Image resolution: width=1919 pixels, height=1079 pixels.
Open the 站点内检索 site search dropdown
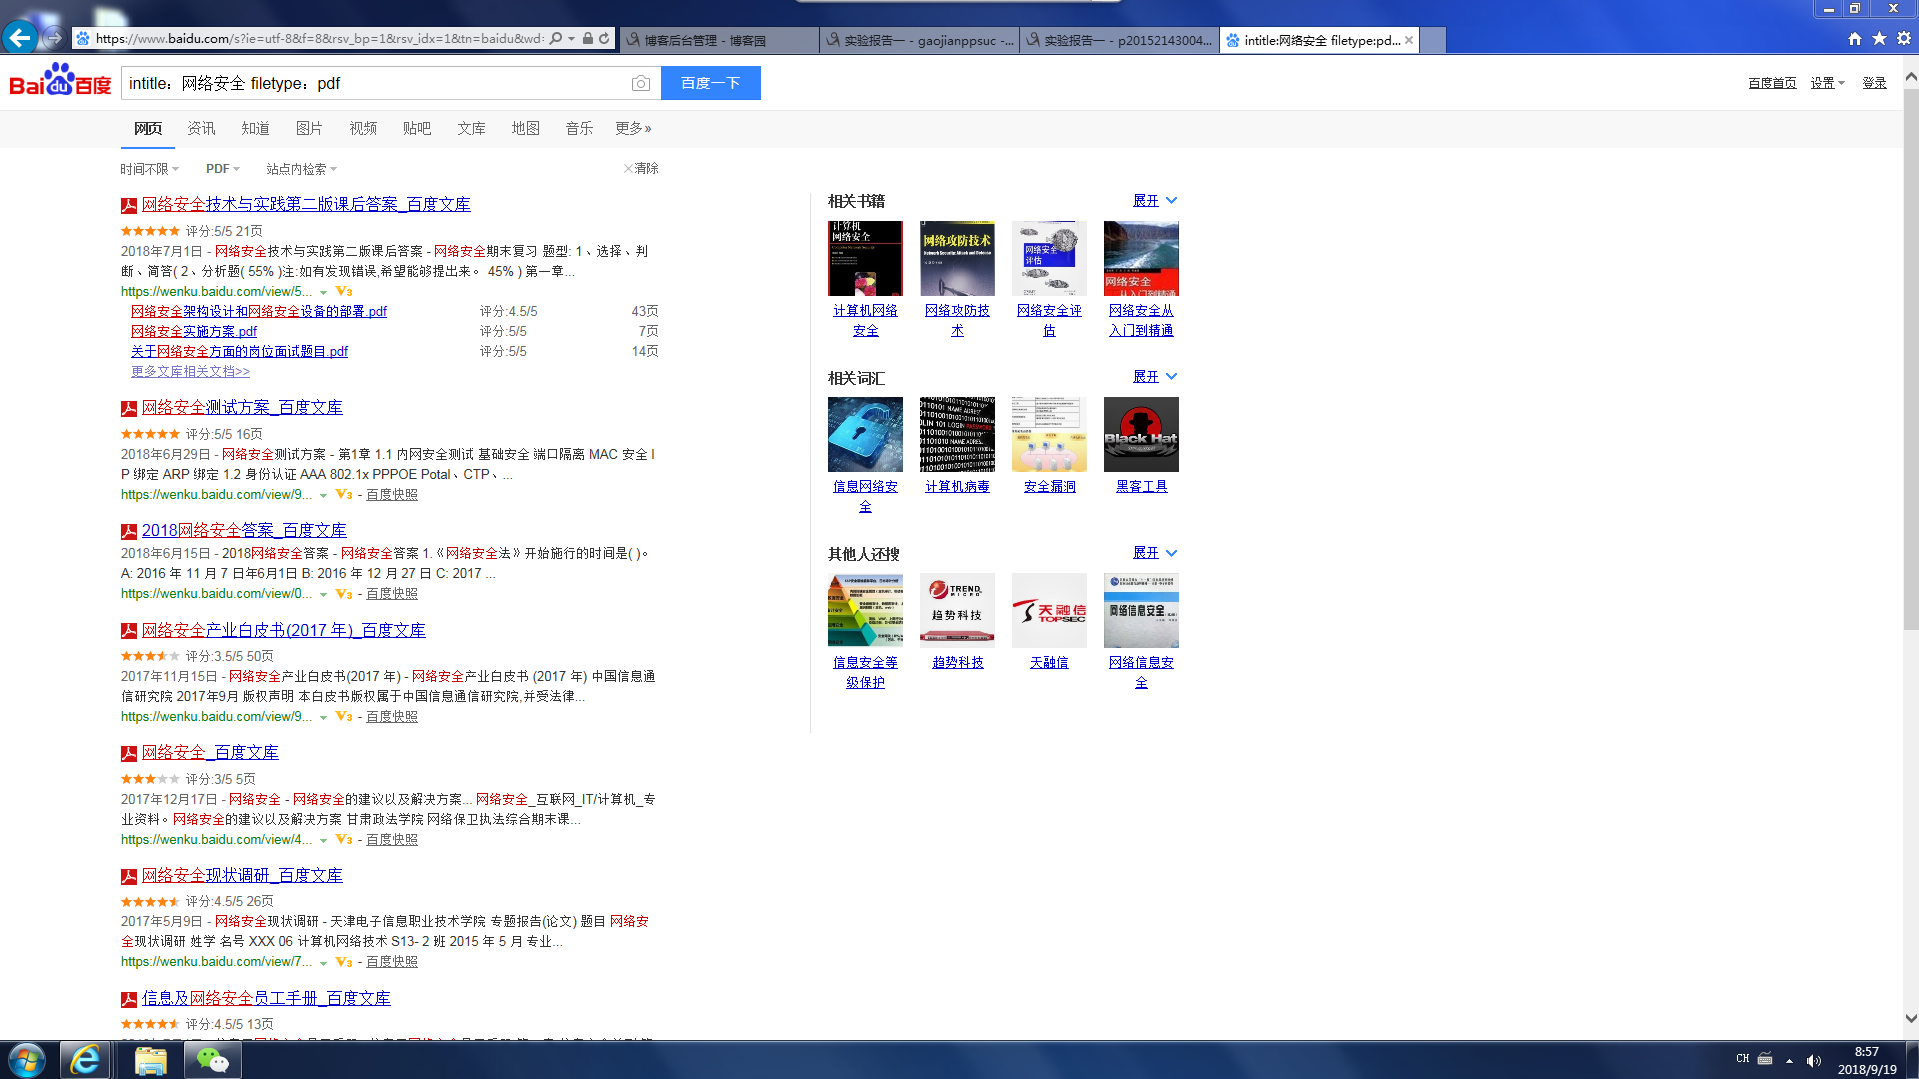[x=302, y=169]
